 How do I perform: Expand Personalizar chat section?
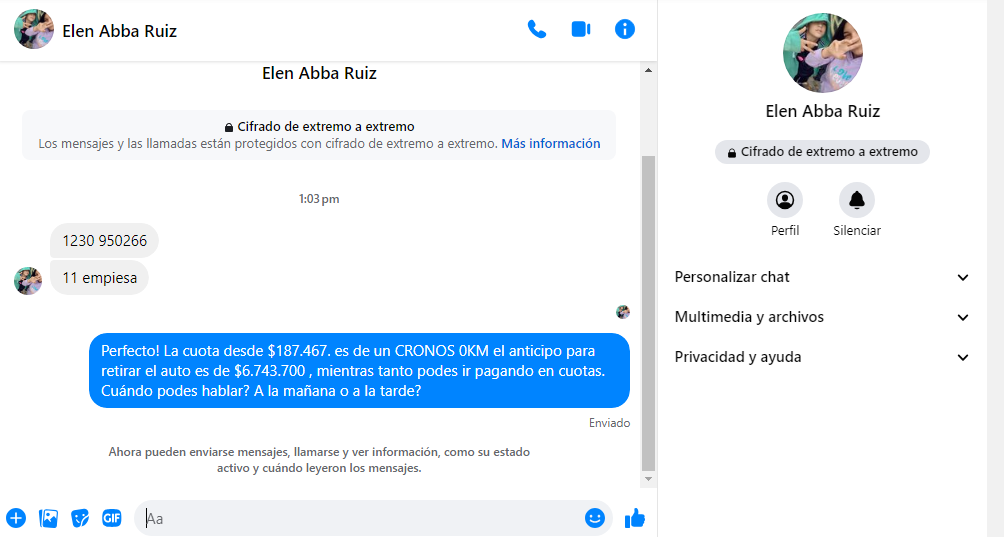tap(822, 277)
